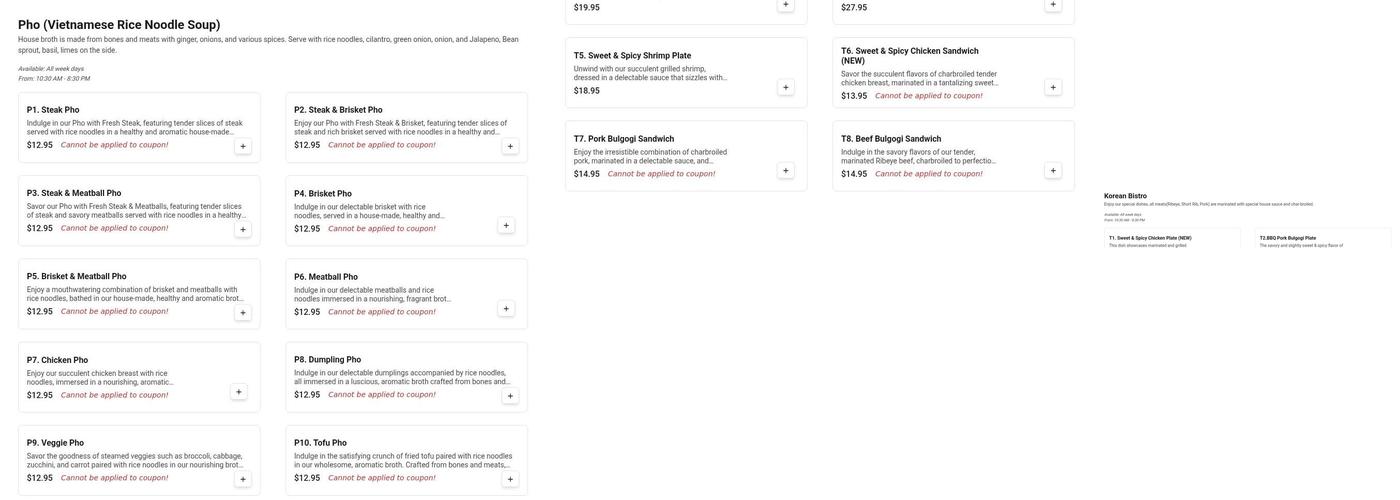This screenshot has height=500, width=1400.
Task: Click plus icon for P10. Tofu Pho
Action: [x=510, y=480]
